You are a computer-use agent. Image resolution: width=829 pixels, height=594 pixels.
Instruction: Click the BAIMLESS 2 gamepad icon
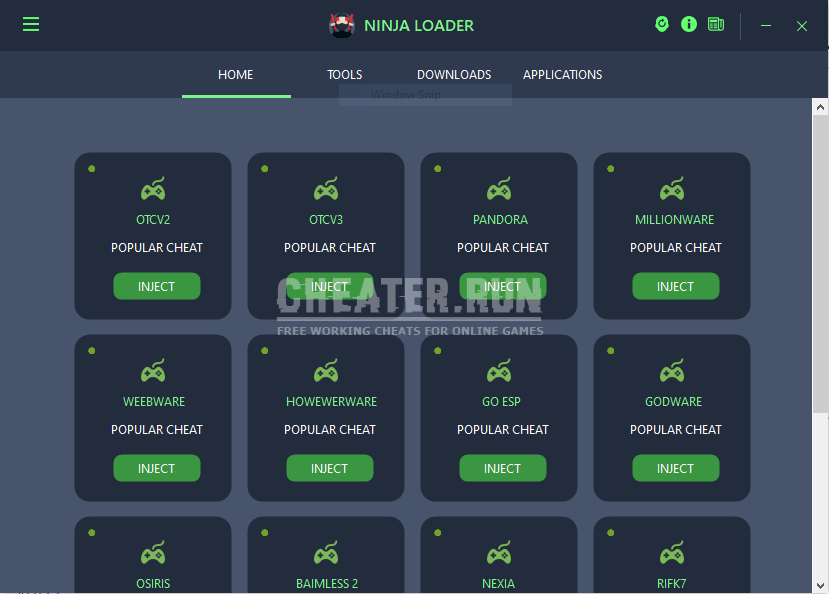point(326,552)
